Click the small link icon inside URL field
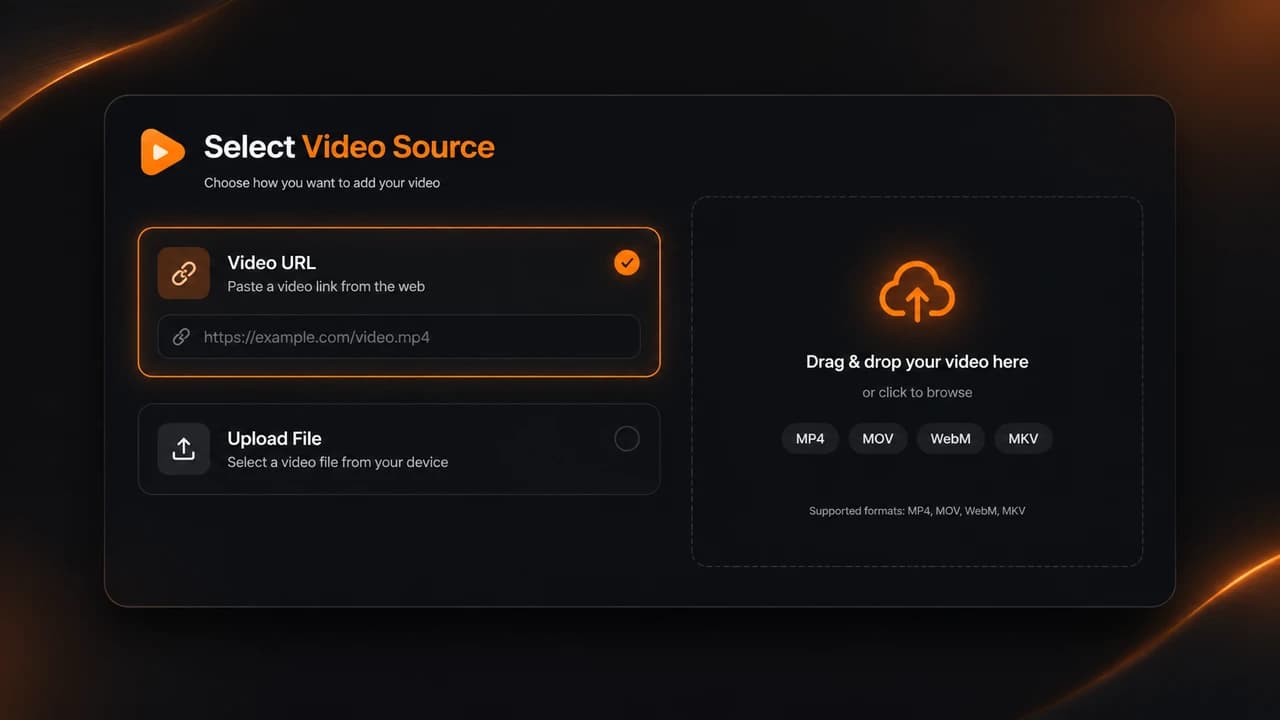The height and width of the screenshot is (720, 1280). click(x=181, y=337)
